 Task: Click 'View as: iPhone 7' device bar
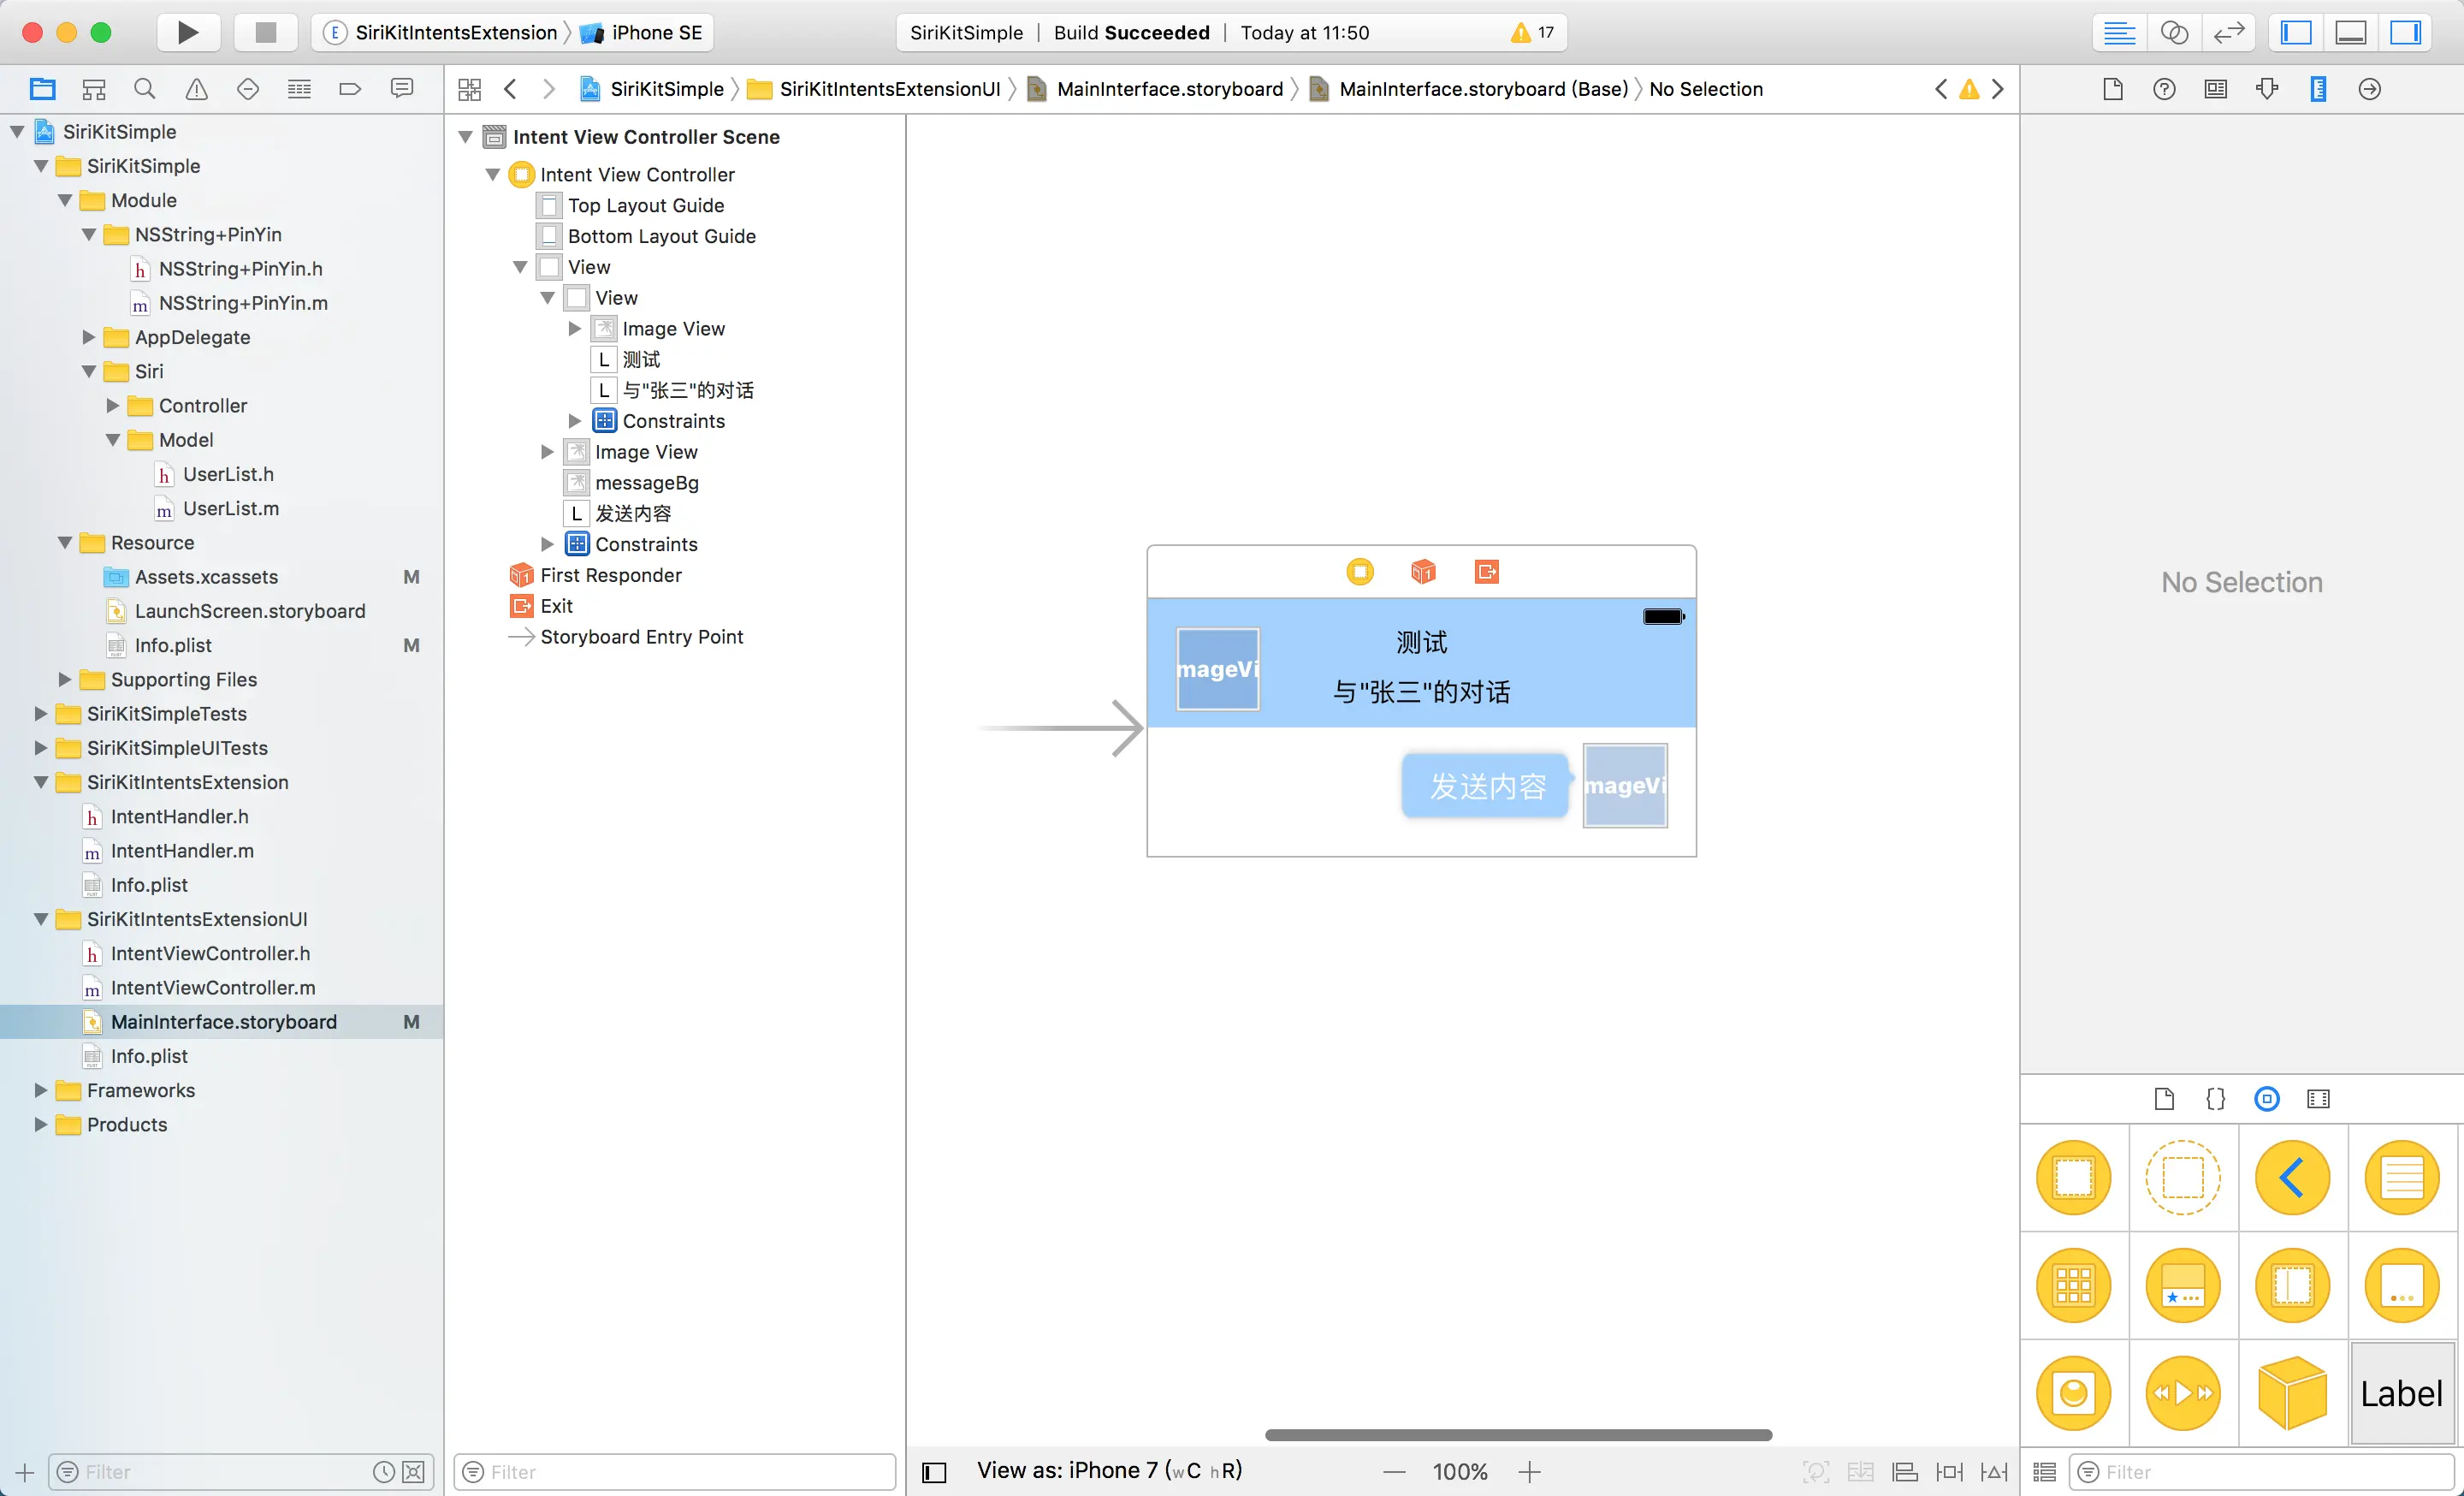[1109, 1470]
